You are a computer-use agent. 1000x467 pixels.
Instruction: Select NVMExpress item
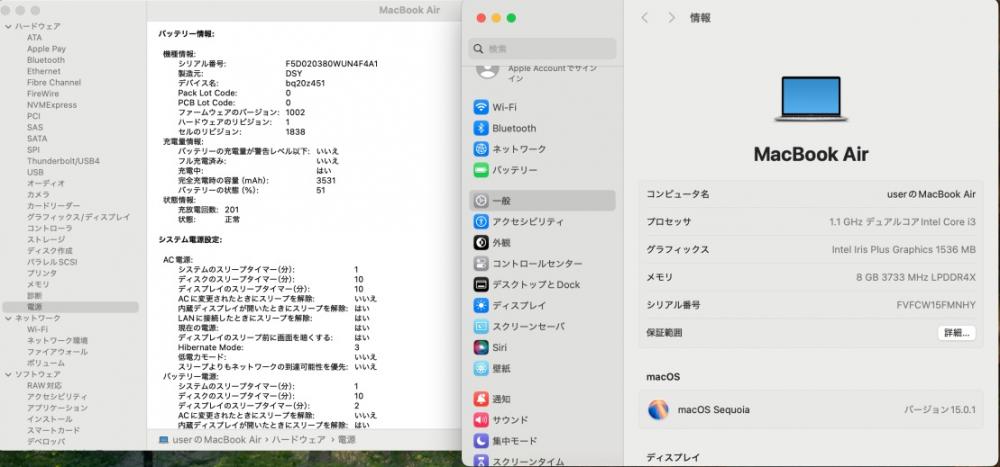click(x=52, y=105)
